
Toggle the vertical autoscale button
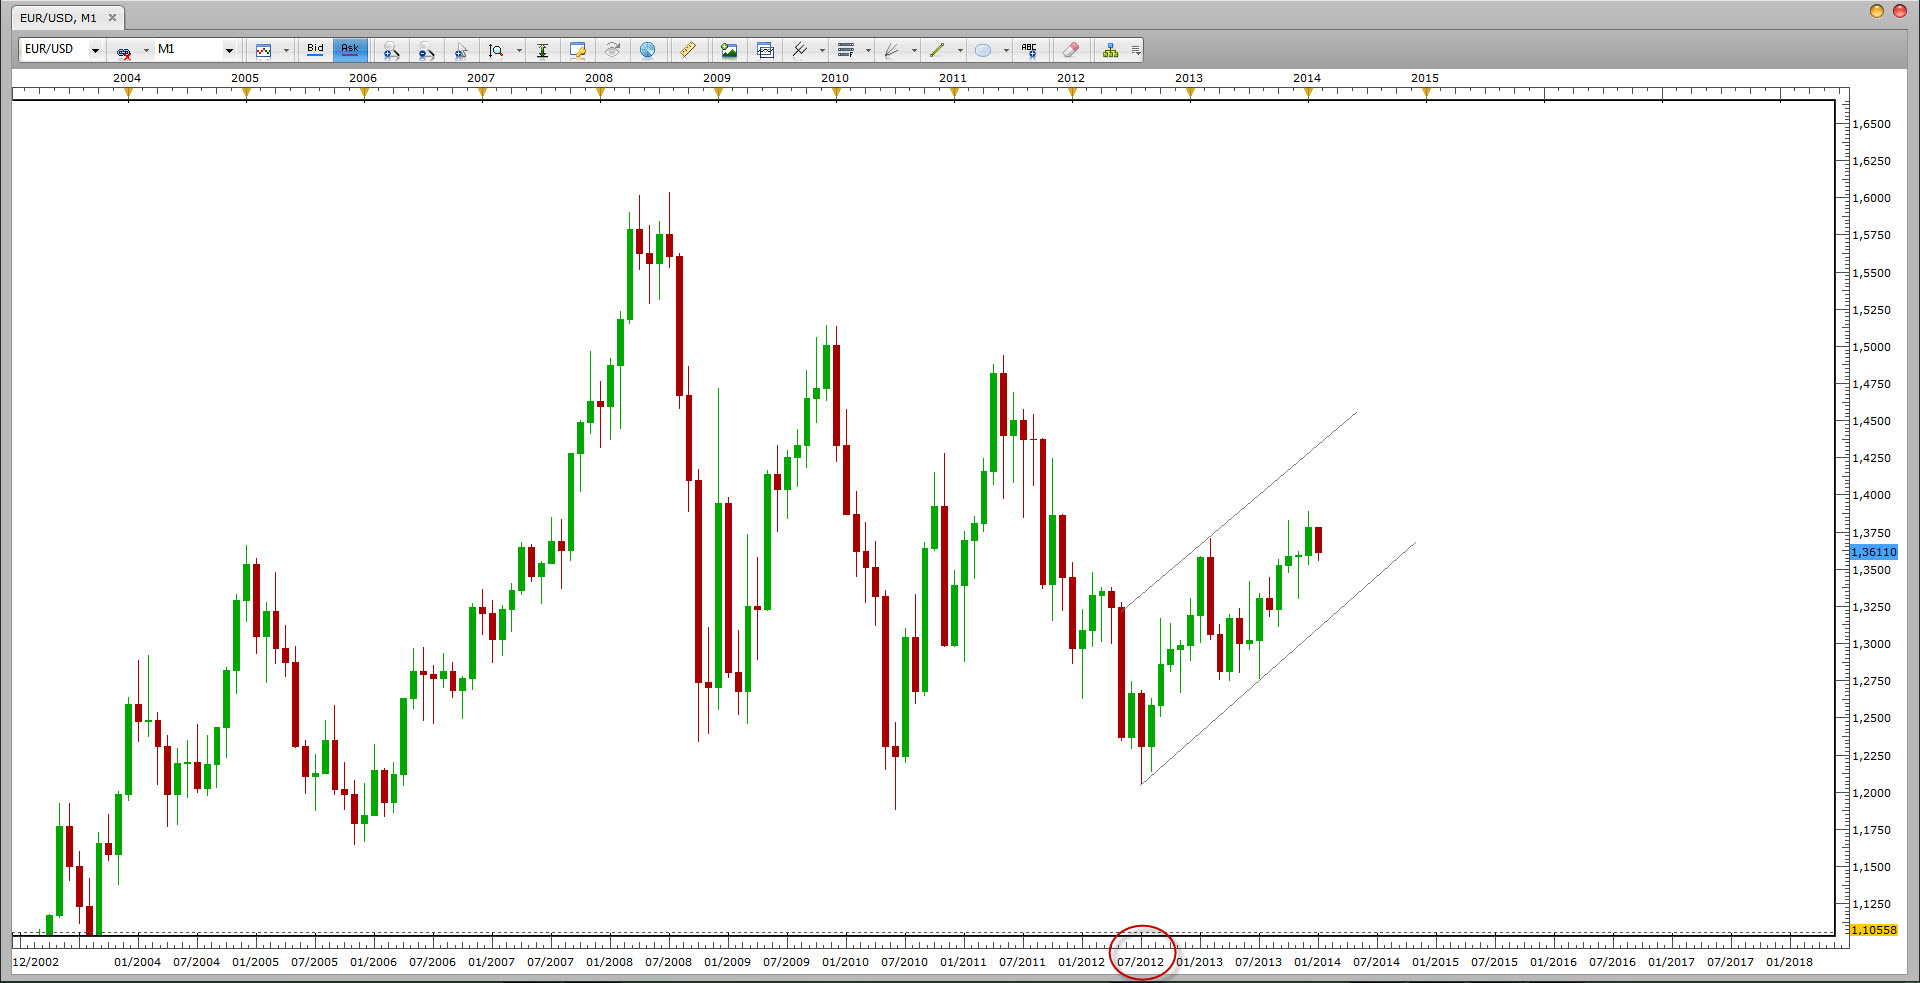pos(542,50)
